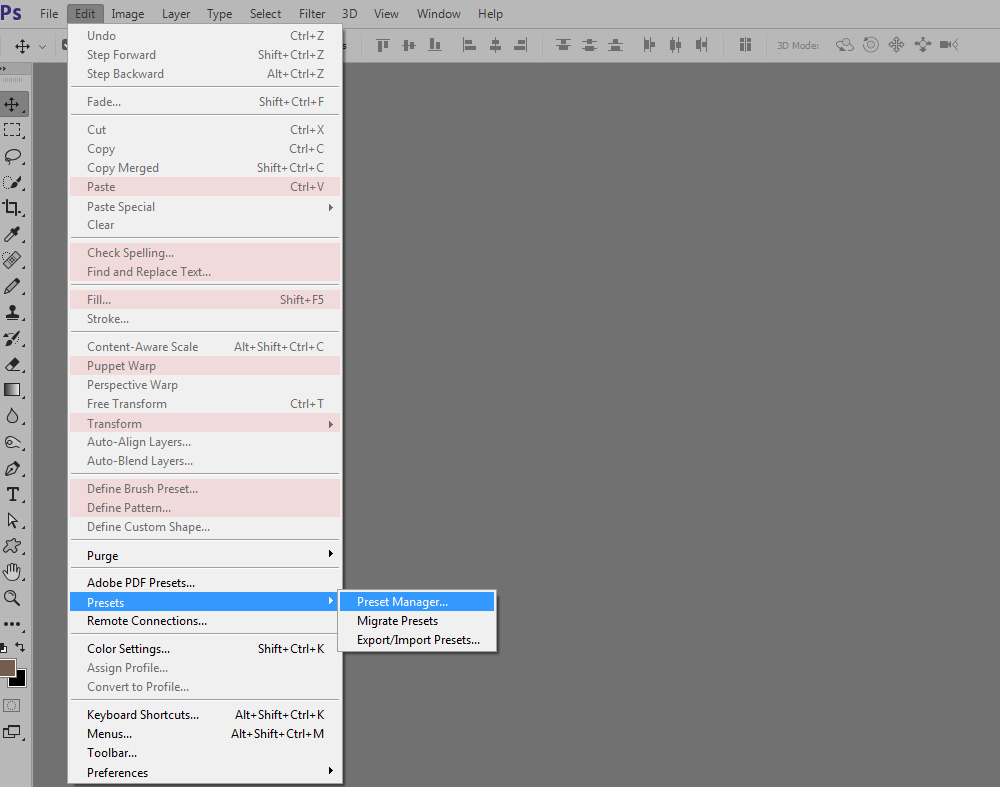Screen dimensions: 1000x787
Task: Select the Gradient tool
Action: click(13, 390)
